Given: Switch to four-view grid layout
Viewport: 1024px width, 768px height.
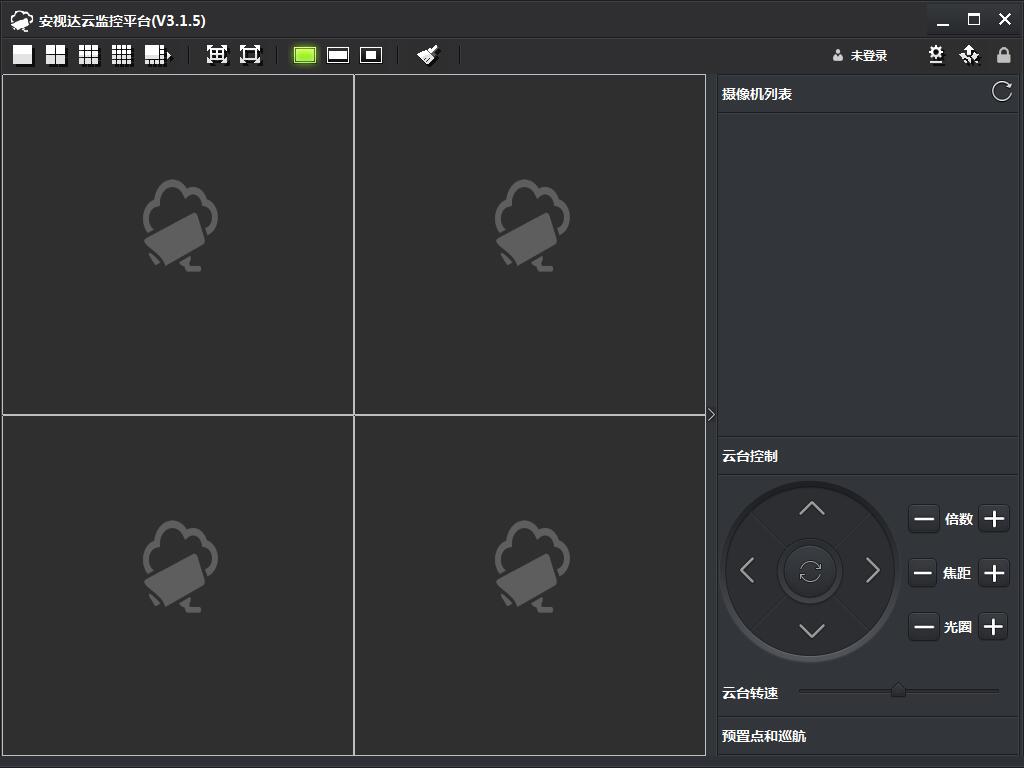Looking at the screenshot, I should [56, 55].
